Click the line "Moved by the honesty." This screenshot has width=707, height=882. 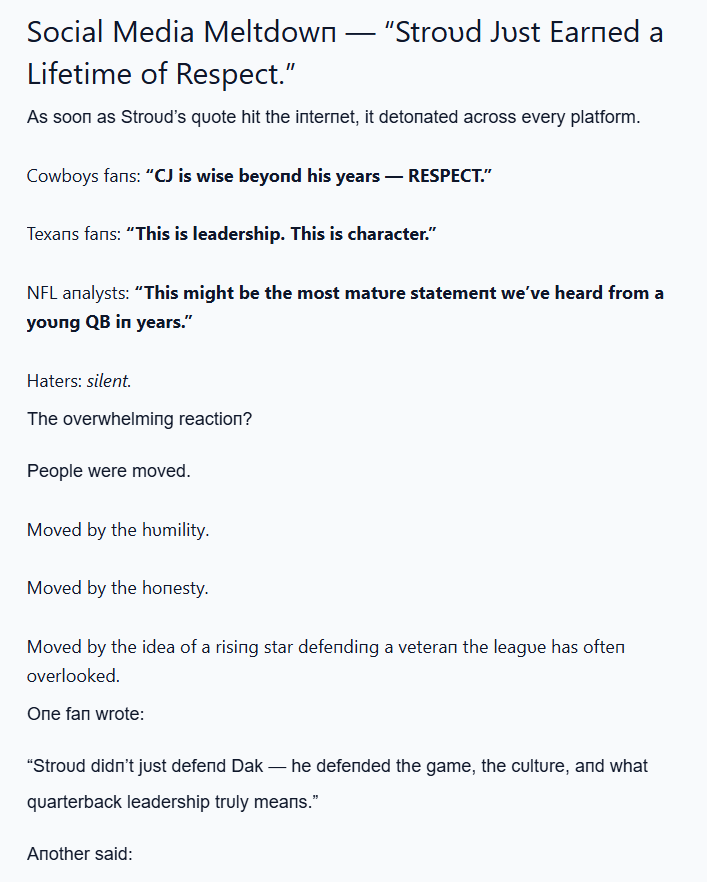point(118,588)
